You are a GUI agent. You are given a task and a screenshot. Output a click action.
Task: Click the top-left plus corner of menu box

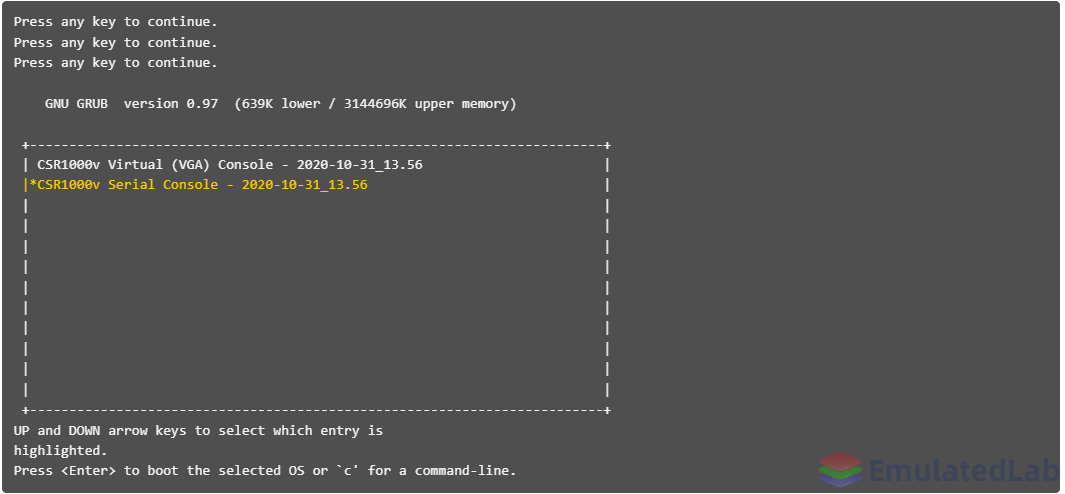[x=26, y=145]
